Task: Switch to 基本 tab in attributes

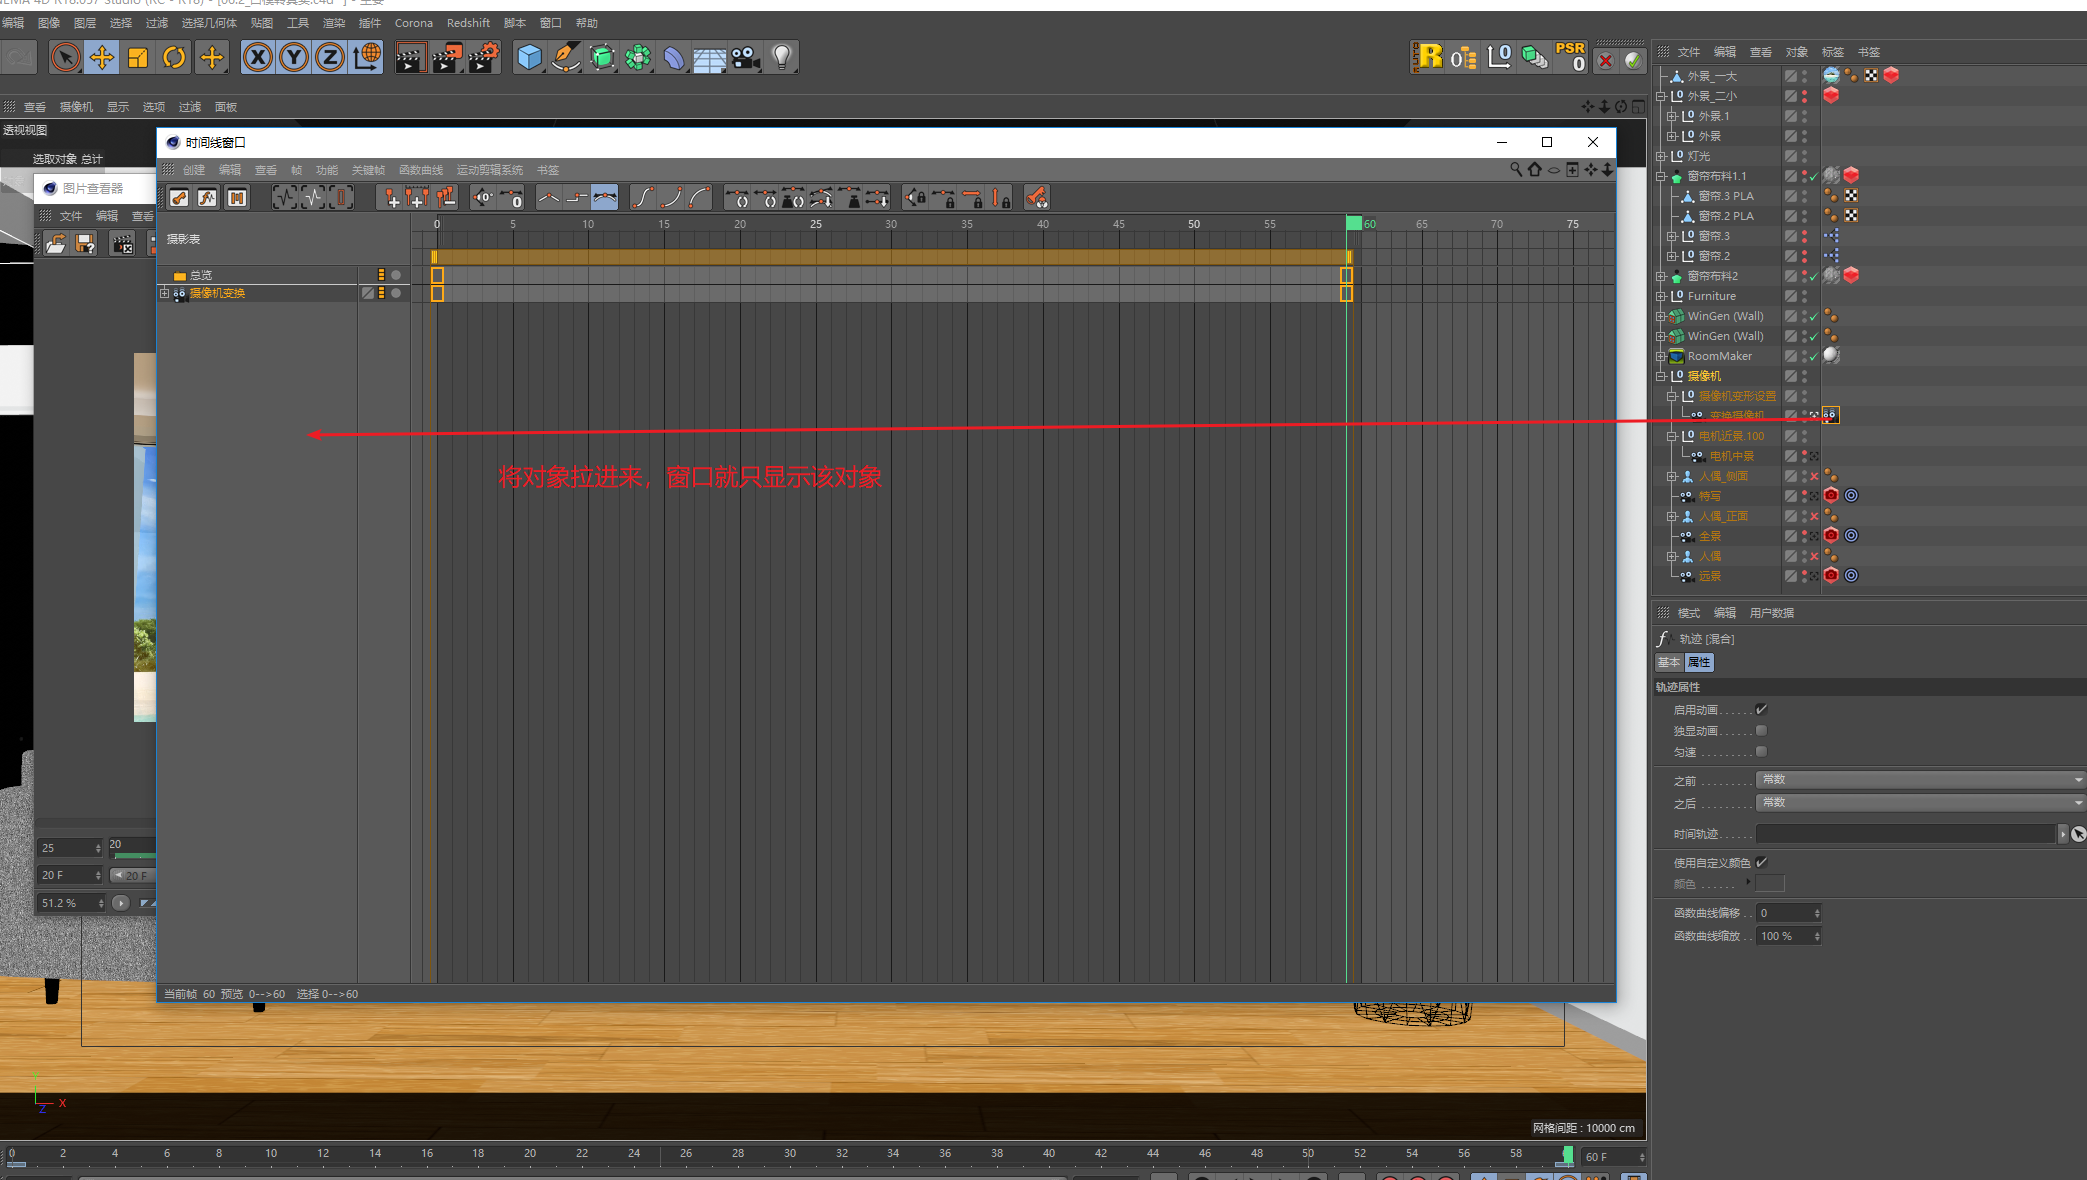Action: pos(1669,662)
